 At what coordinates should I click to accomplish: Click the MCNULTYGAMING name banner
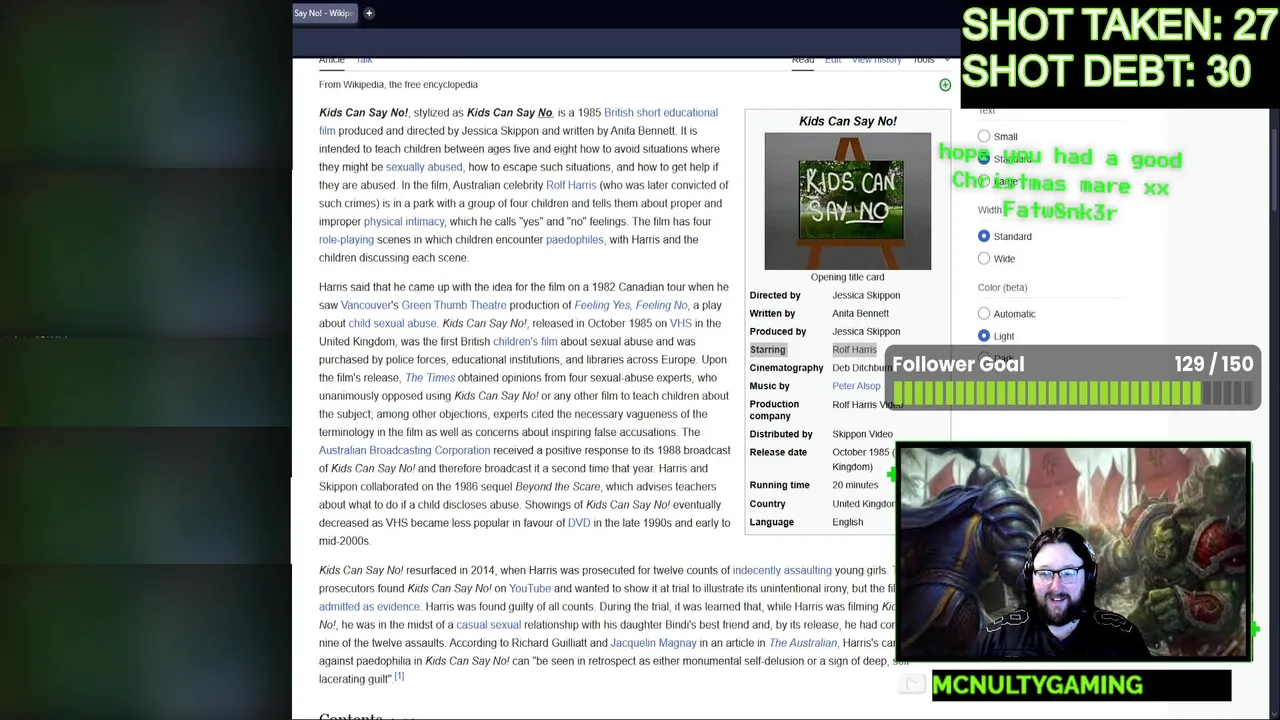(x=1081, y=685)
